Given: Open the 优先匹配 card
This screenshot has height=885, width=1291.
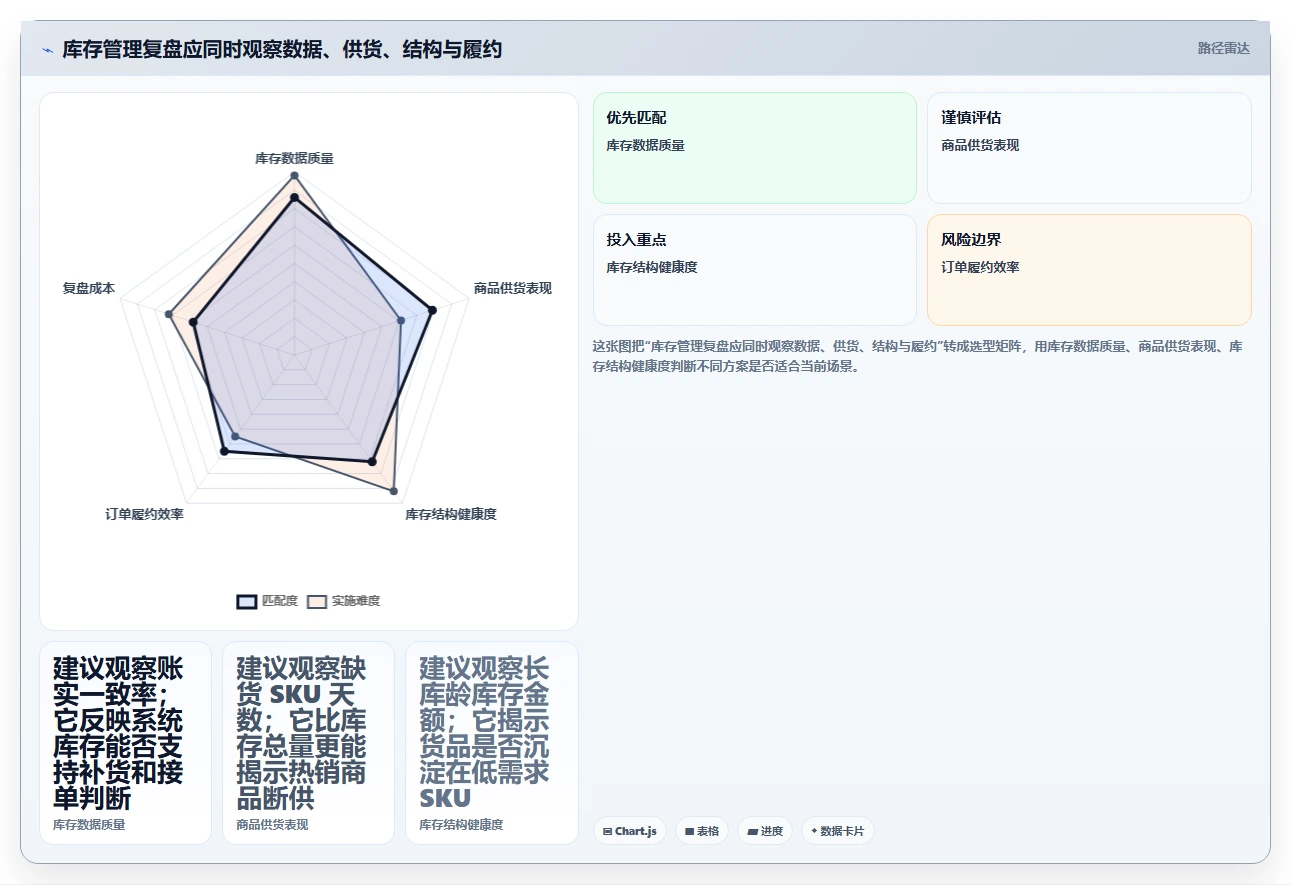Looking at the screenshot, I should coord(755,148).
